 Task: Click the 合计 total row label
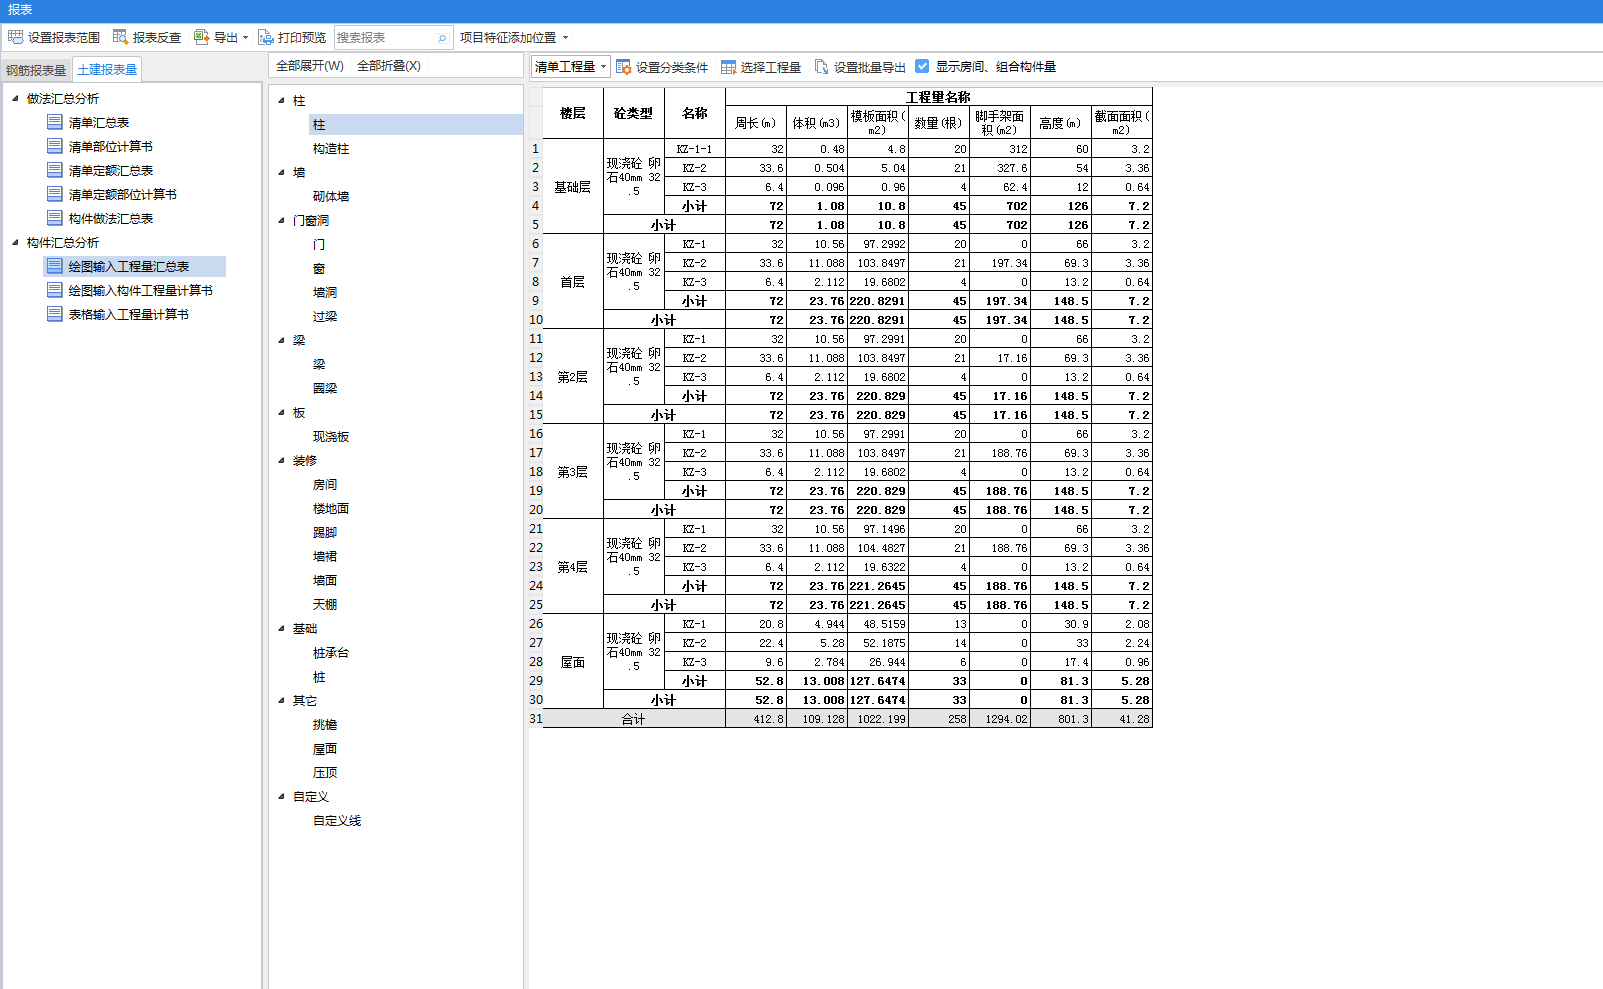point(634,719)
